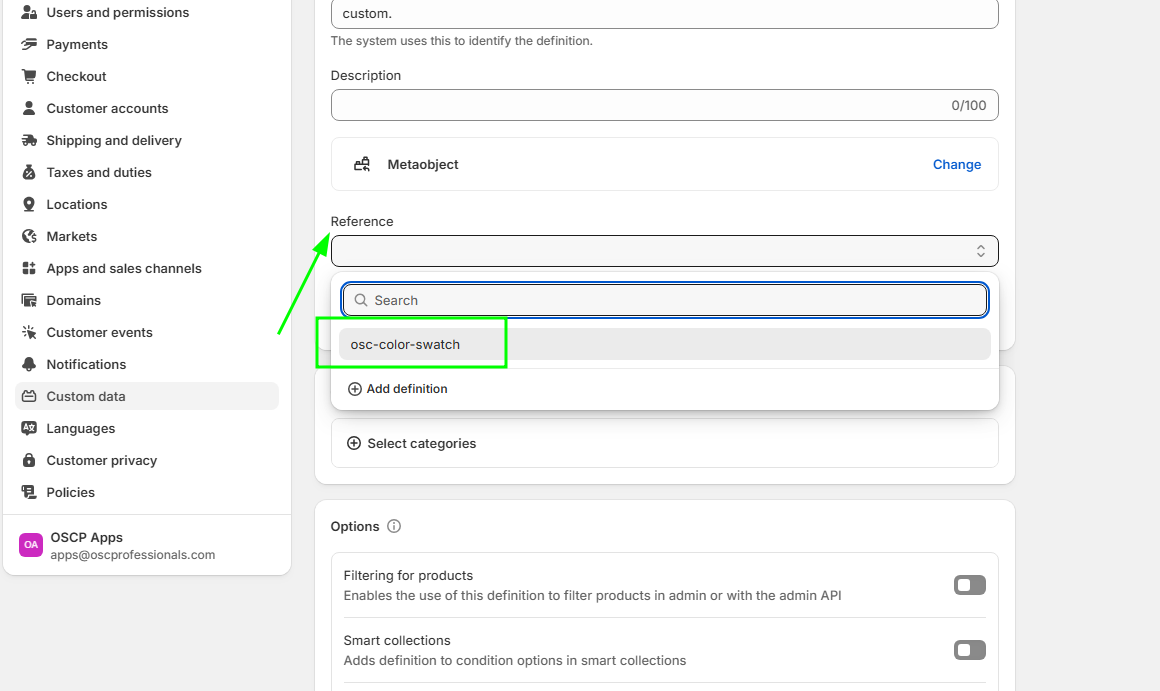Open Languages settings section
Screen dimensions: 1160x691
(x=80, y=428)
